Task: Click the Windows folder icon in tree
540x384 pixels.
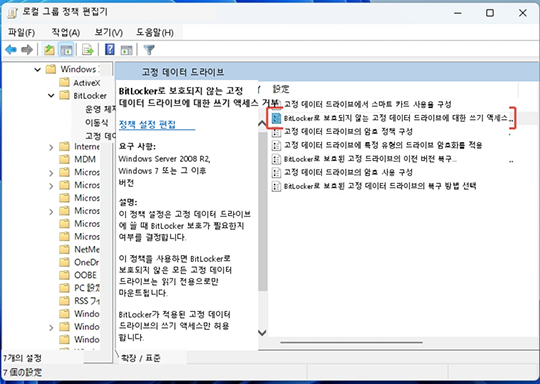Action: pos(51,69)
